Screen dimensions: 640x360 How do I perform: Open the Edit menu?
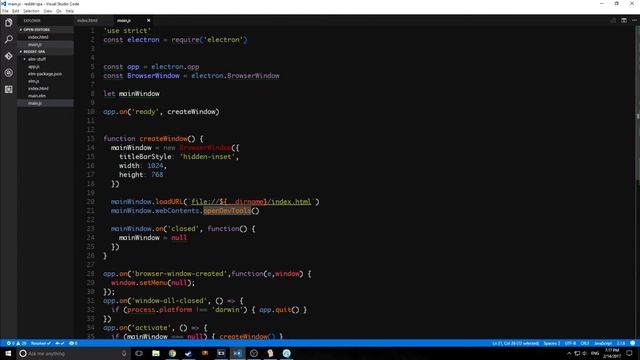tap(16, 11)
